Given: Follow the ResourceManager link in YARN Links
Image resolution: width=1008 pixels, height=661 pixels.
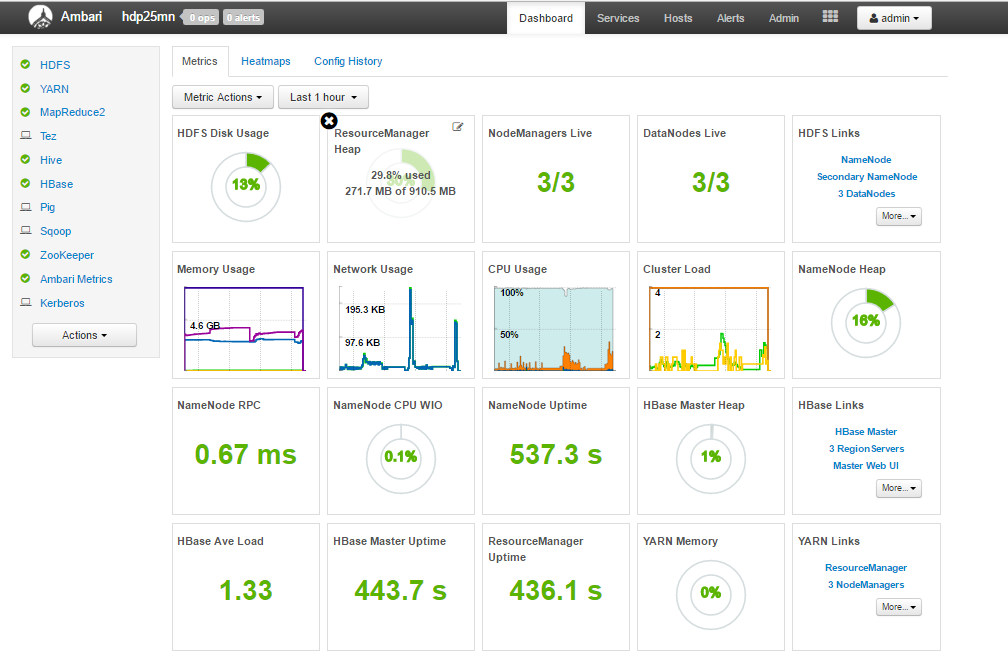Looking at the screenshot, I should pyautogui.click(x=866, y=568).
